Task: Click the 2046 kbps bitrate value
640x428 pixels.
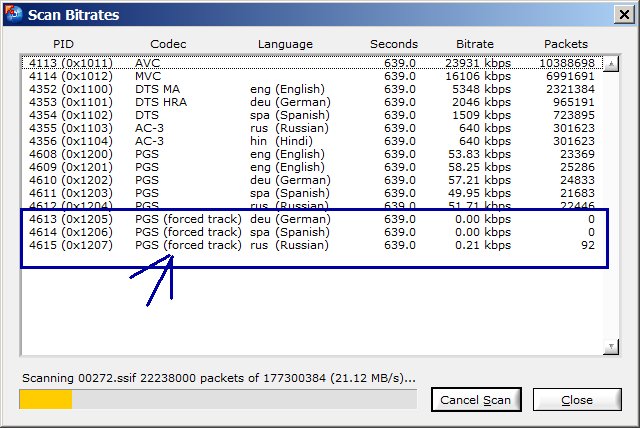Action: pos(481,102)
